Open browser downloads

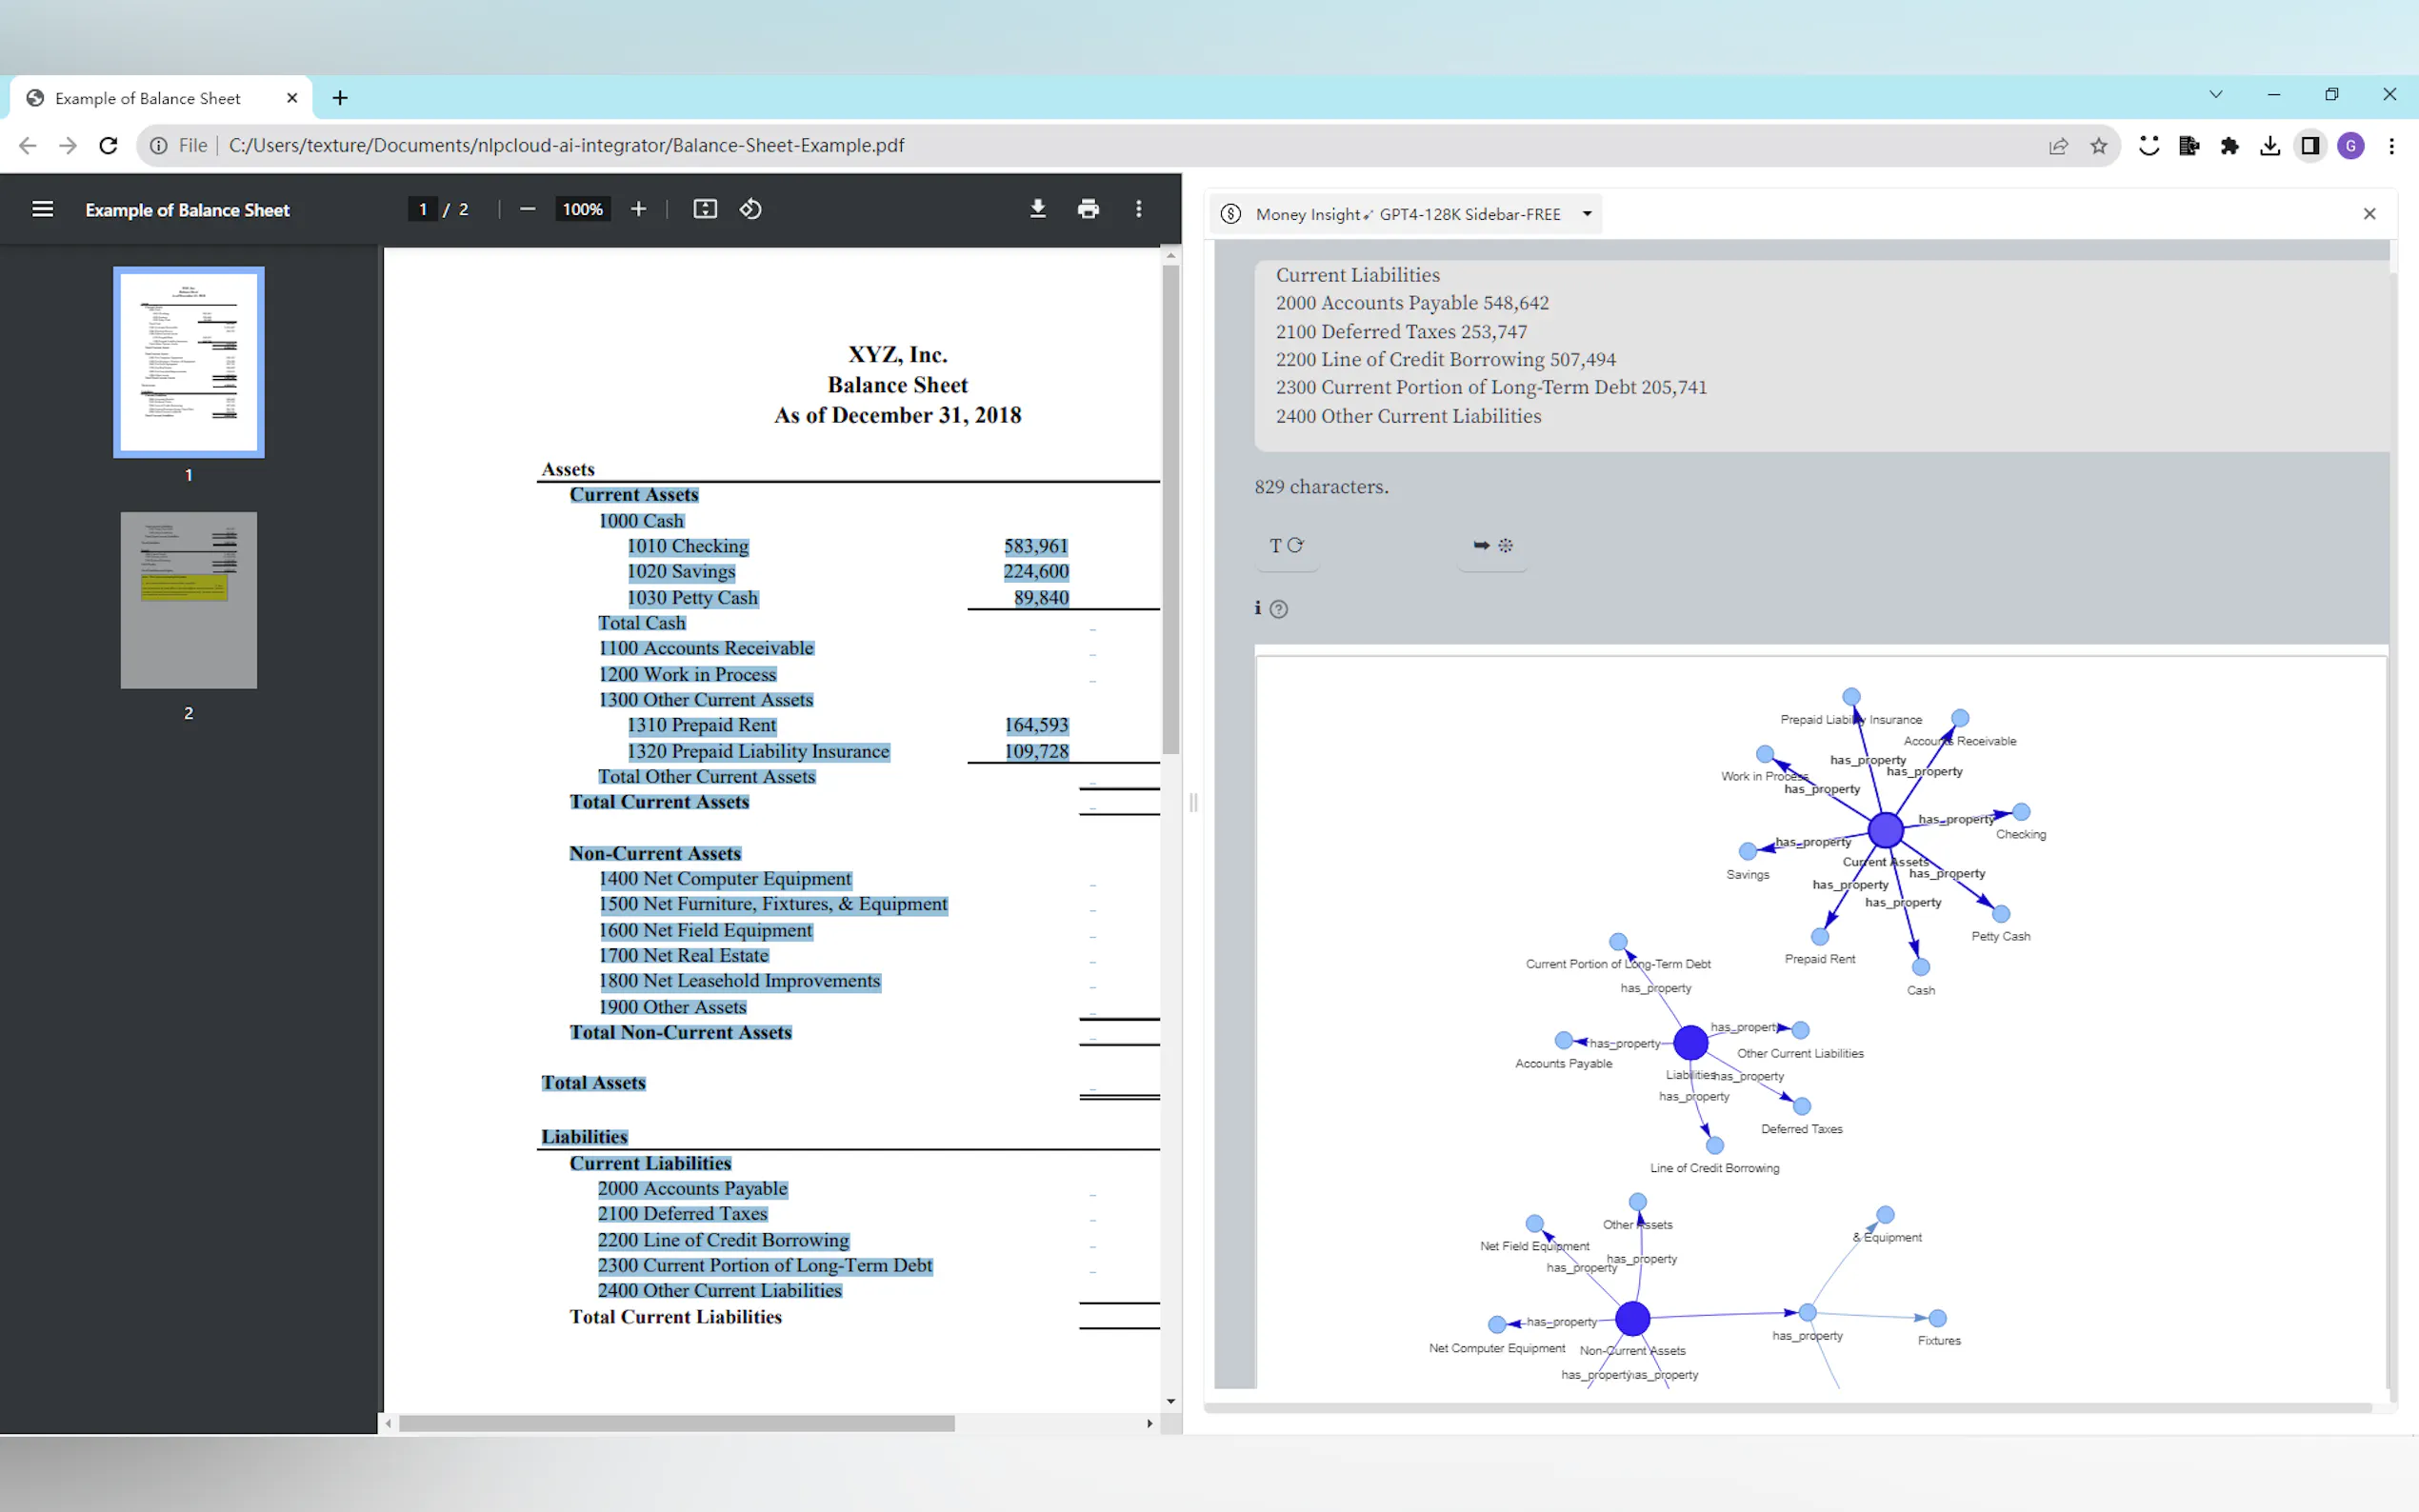(2270, 146)
